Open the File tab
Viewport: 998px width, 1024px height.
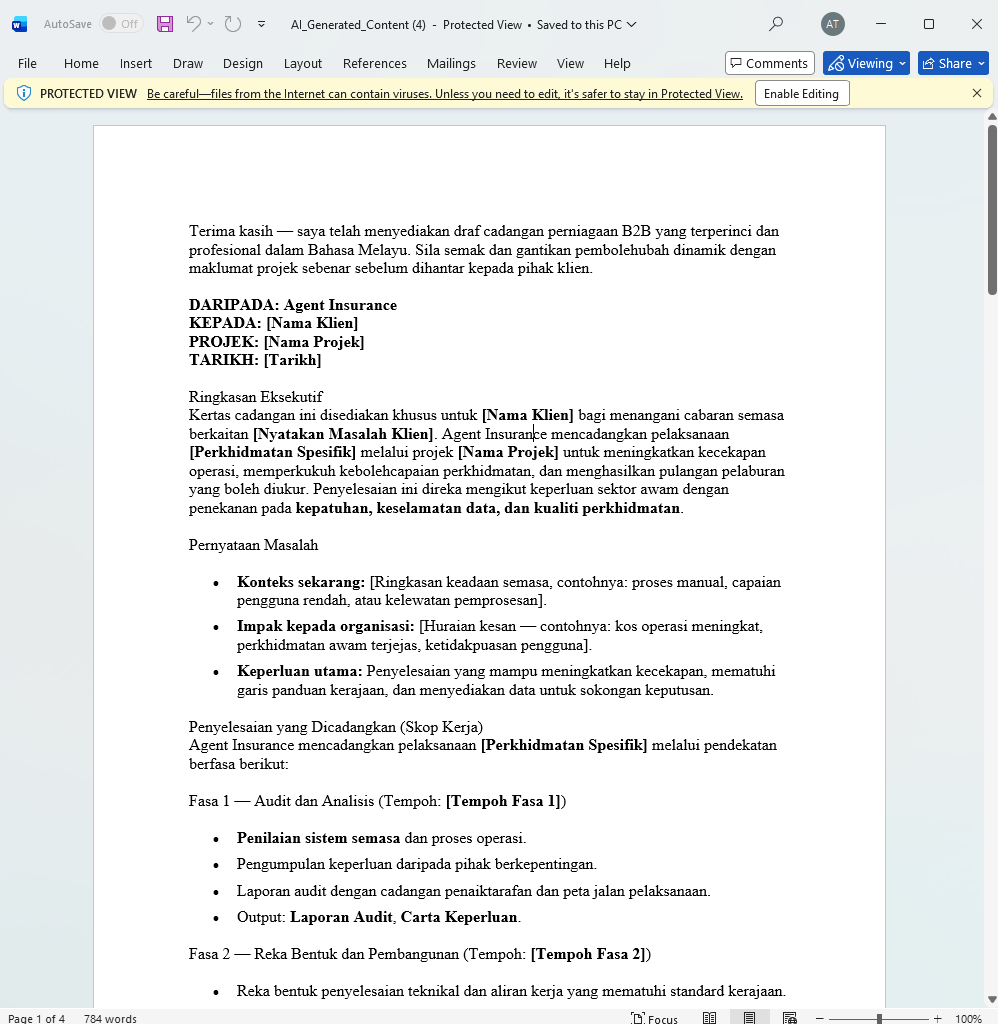point(27,63)
